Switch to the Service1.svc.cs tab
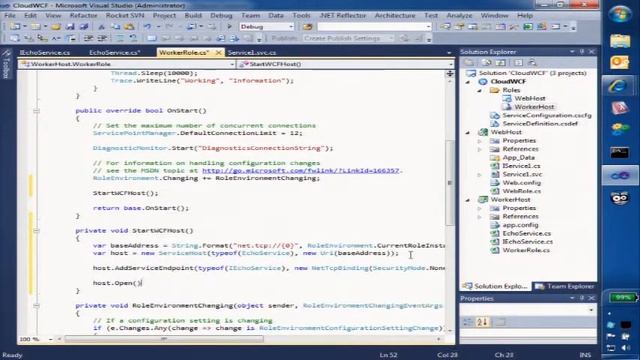 pos(252,53)
